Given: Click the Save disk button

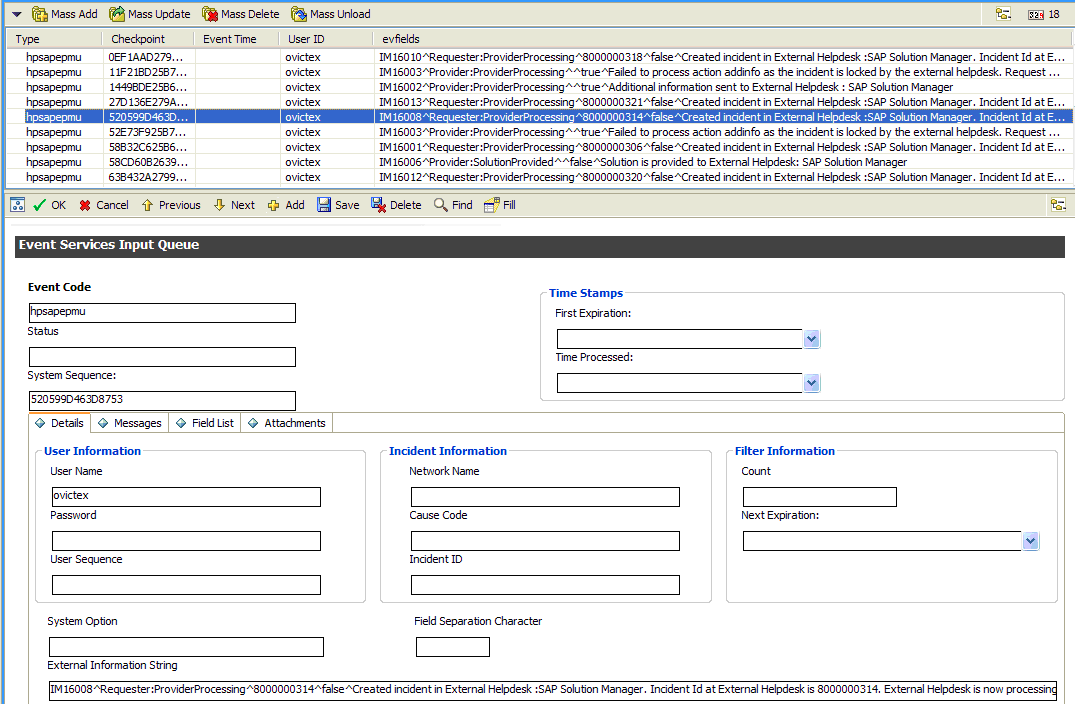Looking at the screenshot, I should (338, 205).
